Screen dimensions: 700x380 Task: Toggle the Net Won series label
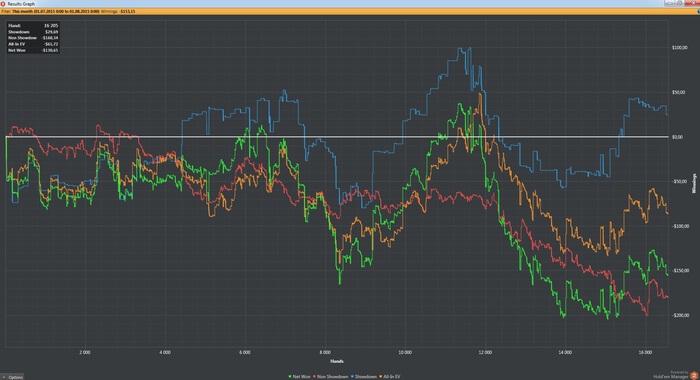tap(301, 377)
